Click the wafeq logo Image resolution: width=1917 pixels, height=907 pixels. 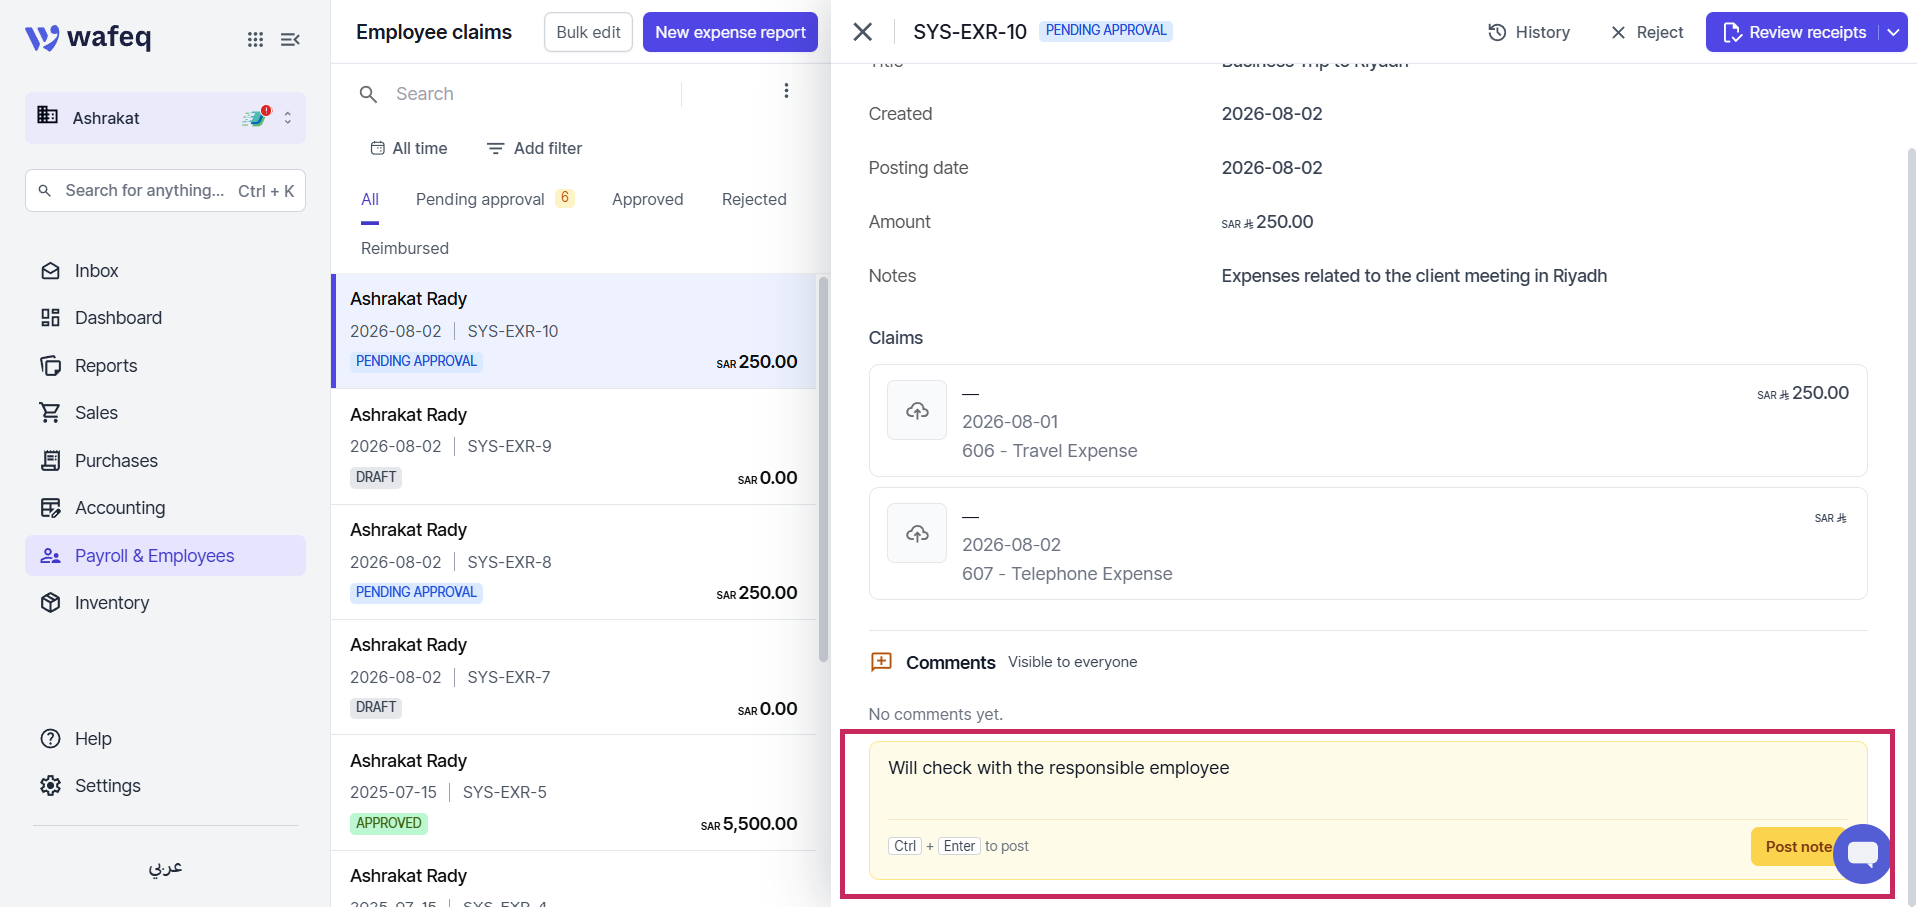point(88,38)
